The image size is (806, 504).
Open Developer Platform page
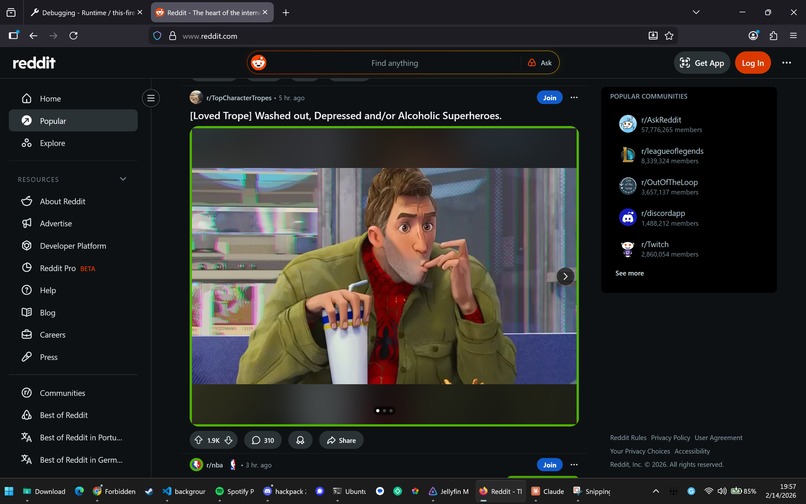coord(73,246)
